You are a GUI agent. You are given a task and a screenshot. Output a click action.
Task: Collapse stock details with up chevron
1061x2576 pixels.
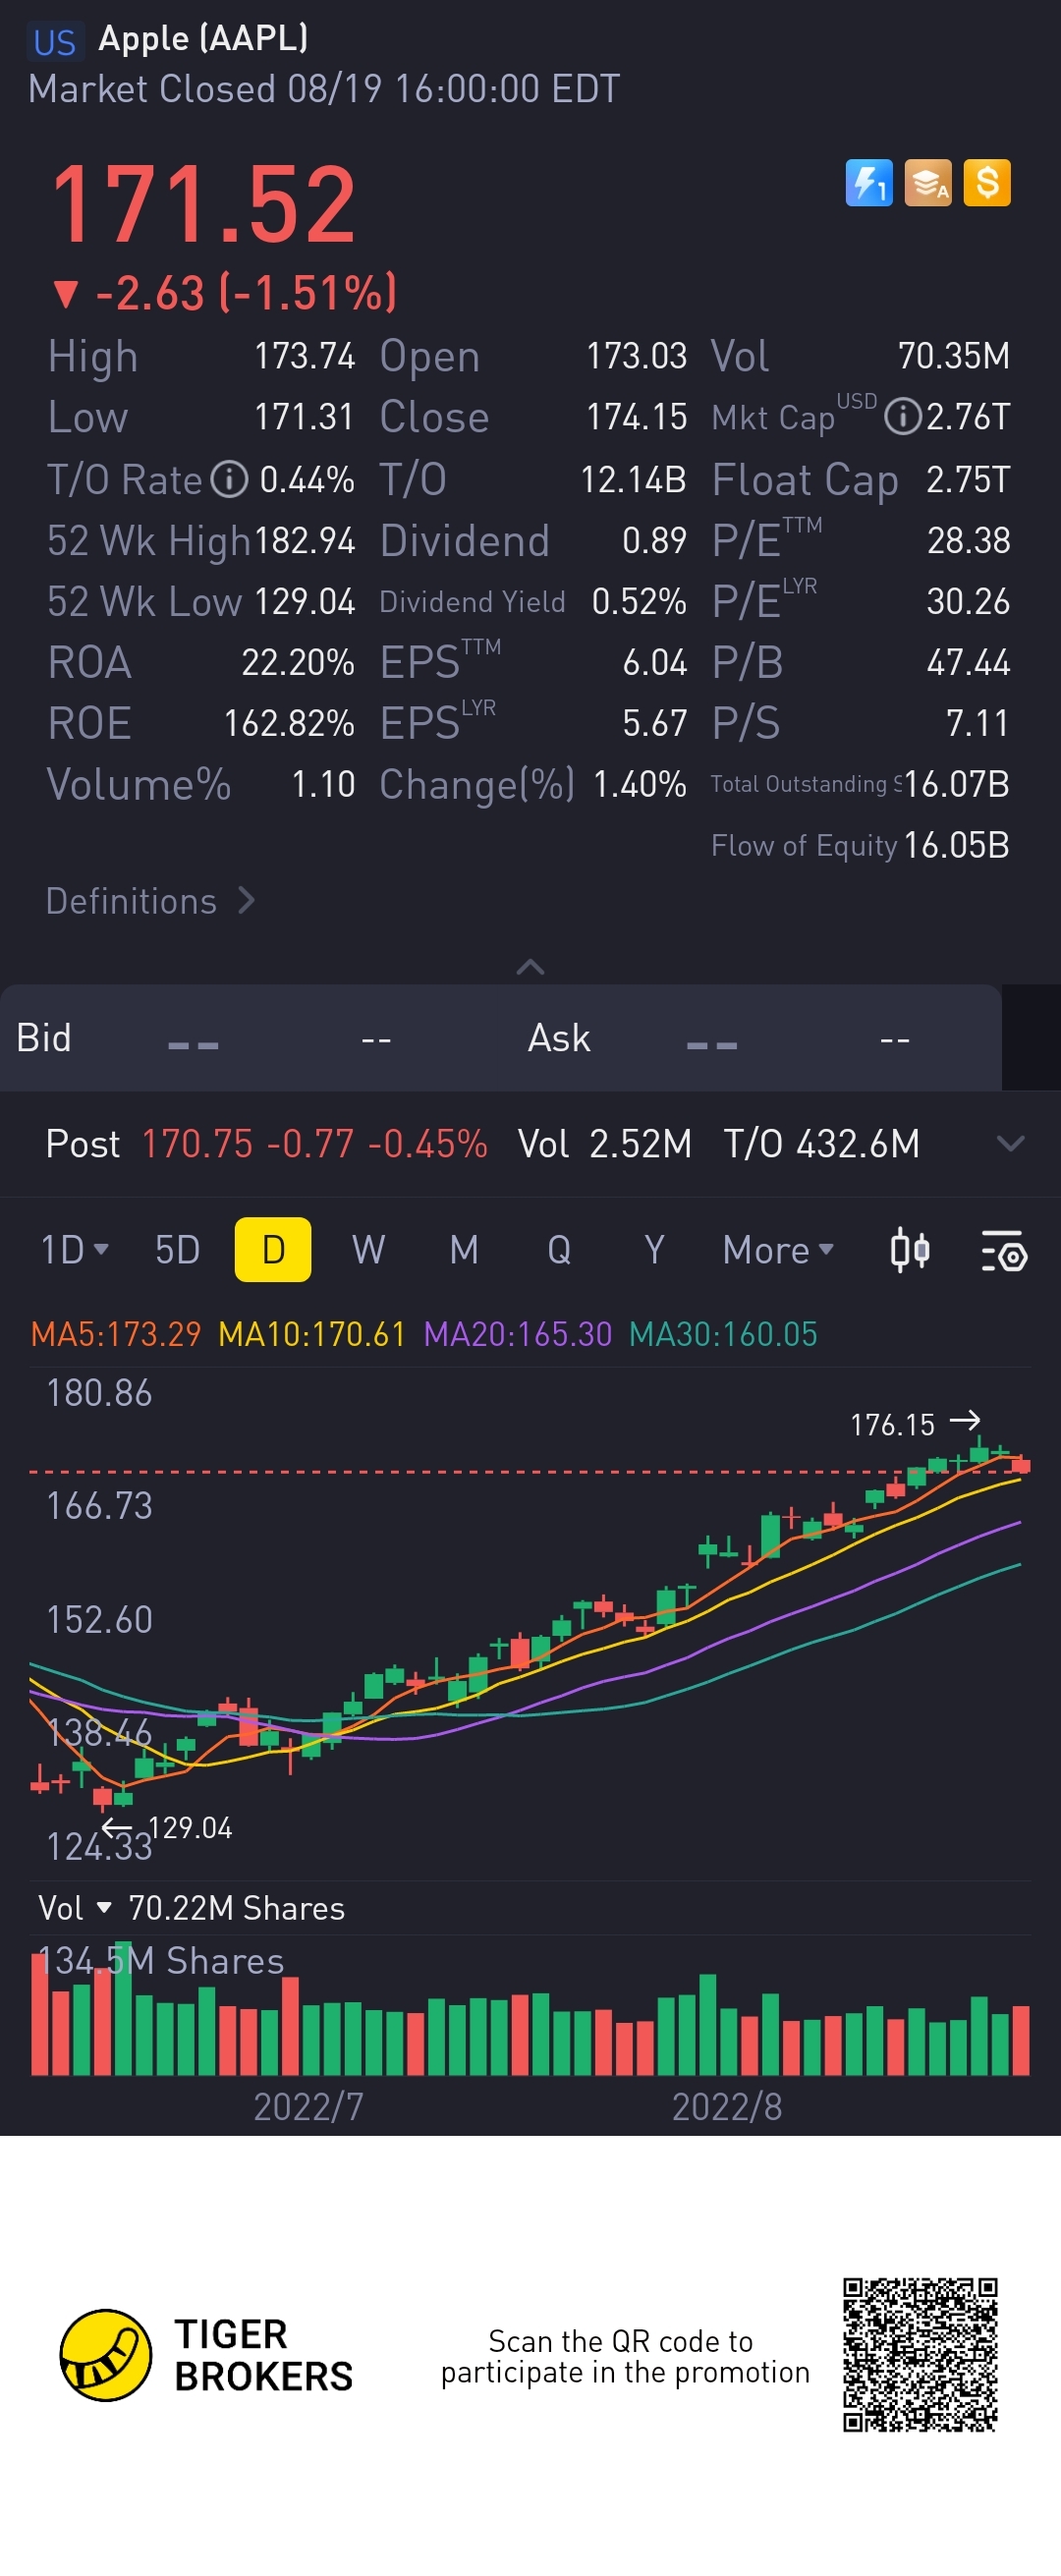coord(530,966)
